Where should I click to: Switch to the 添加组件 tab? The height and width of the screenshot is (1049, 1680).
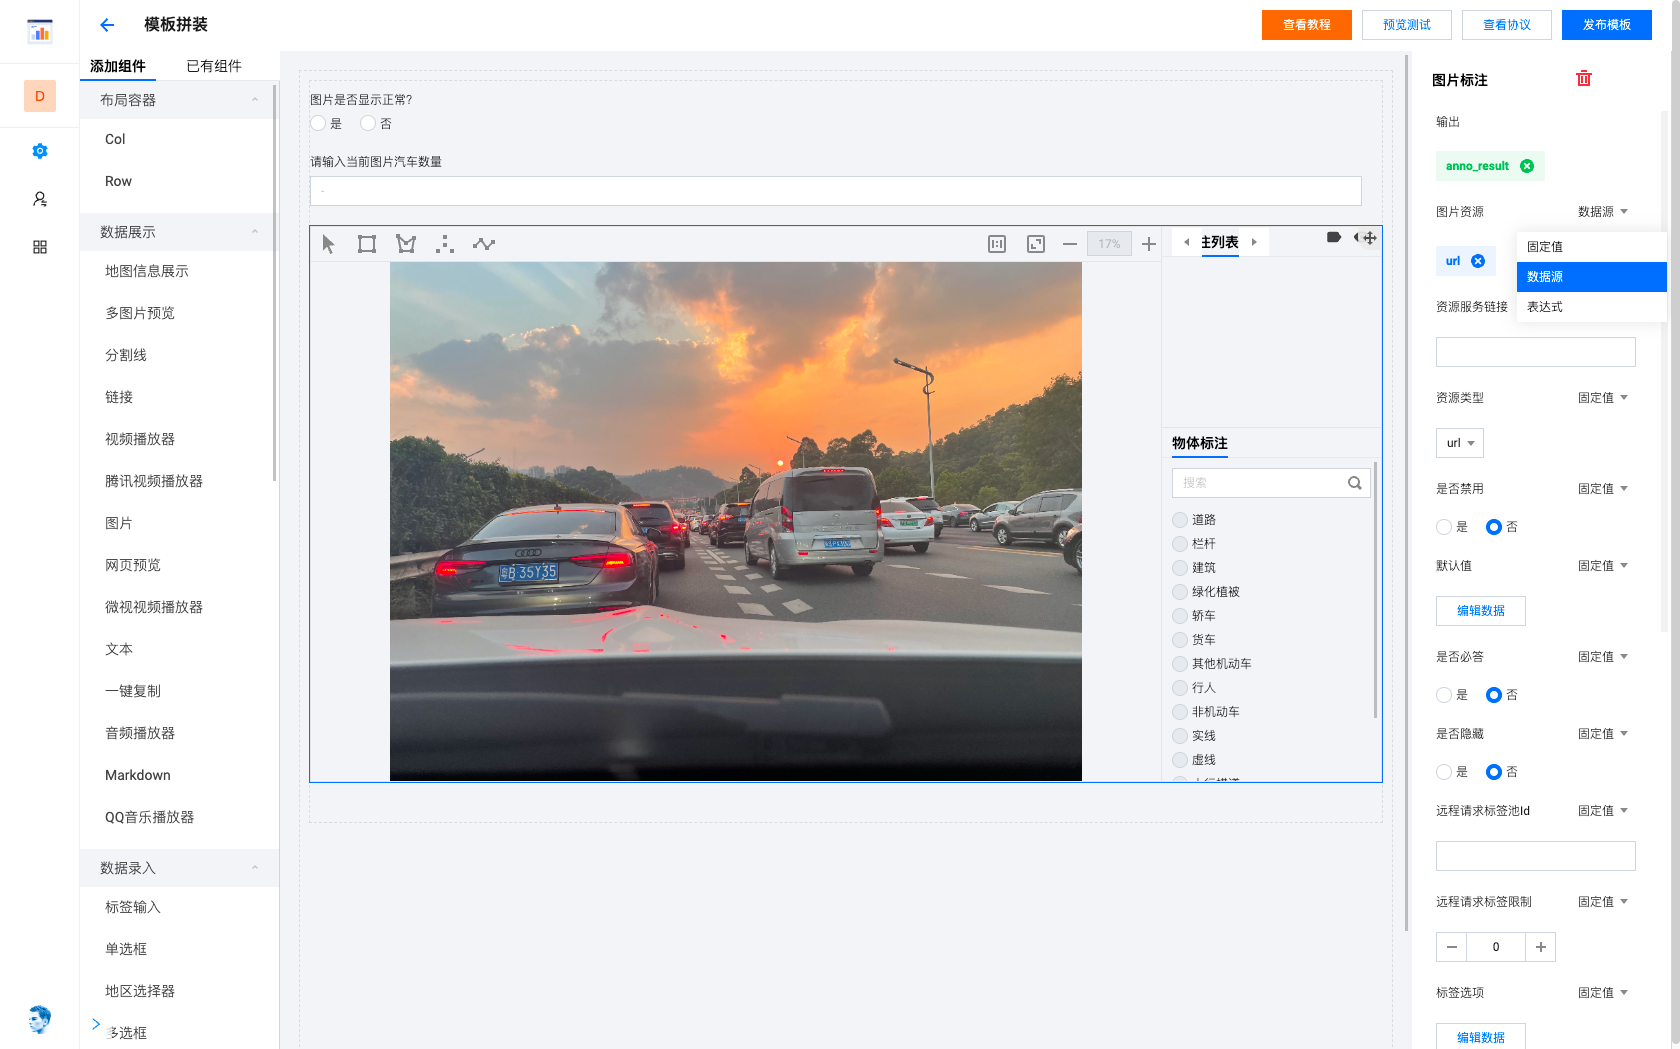[x=118, y=66]
